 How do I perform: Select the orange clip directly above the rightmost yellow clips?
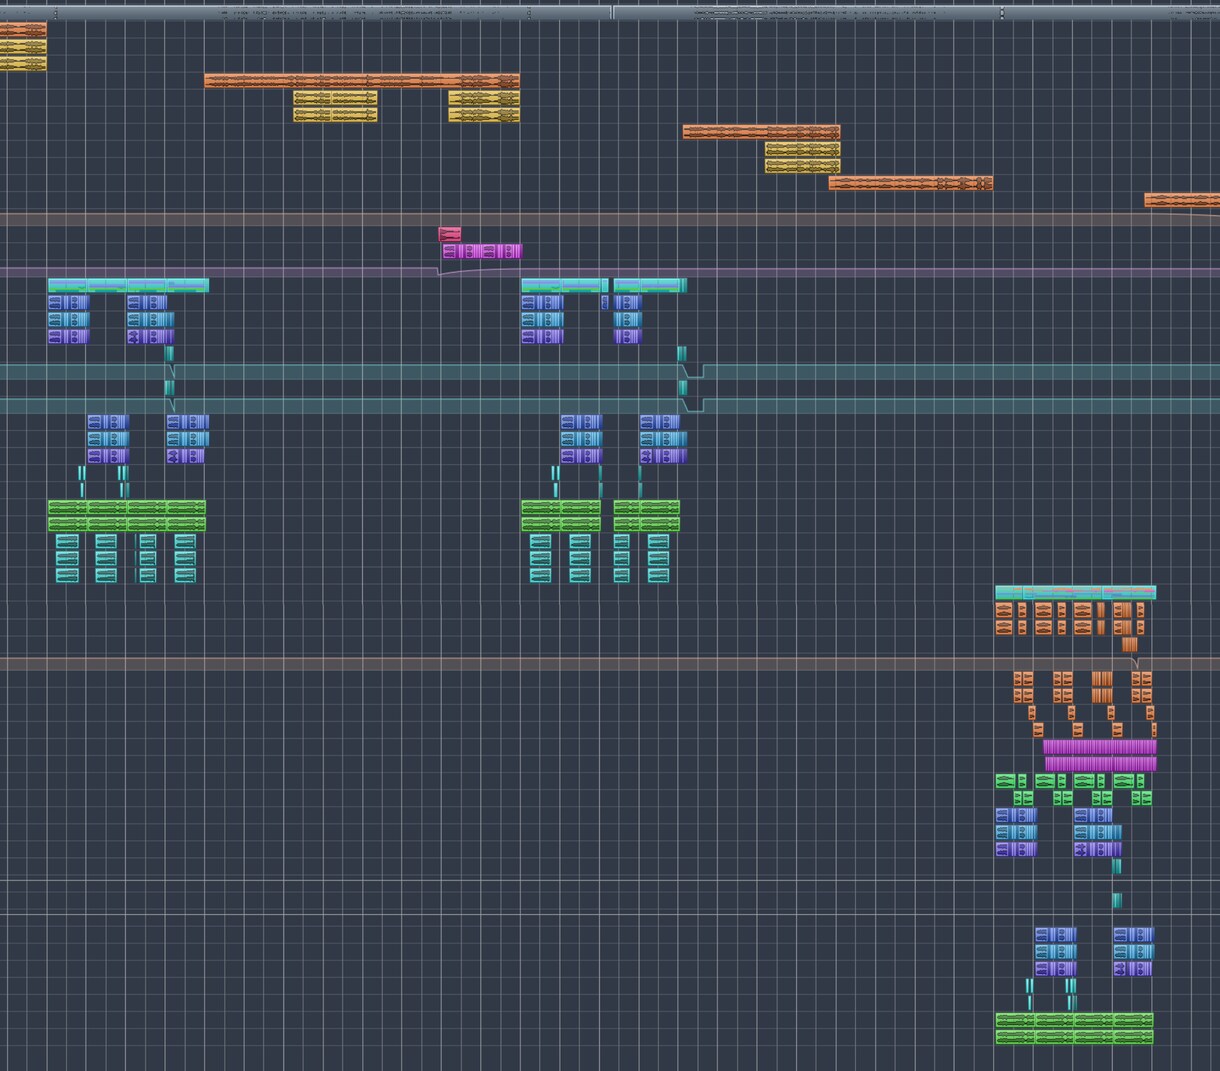pyautogui.click(x=762, y=132)
